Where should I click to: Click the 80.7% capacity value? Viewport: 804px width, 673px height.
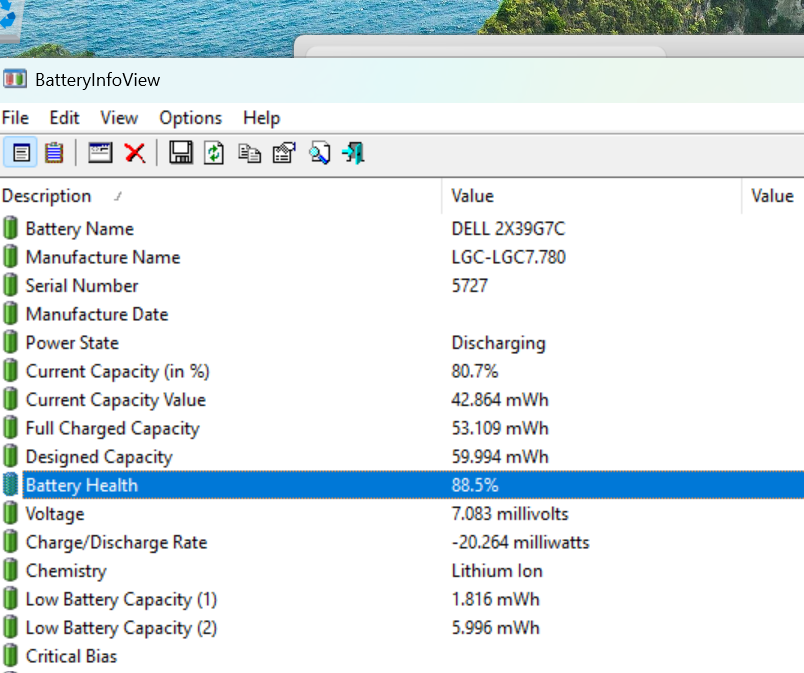click(x=475, y=371)
